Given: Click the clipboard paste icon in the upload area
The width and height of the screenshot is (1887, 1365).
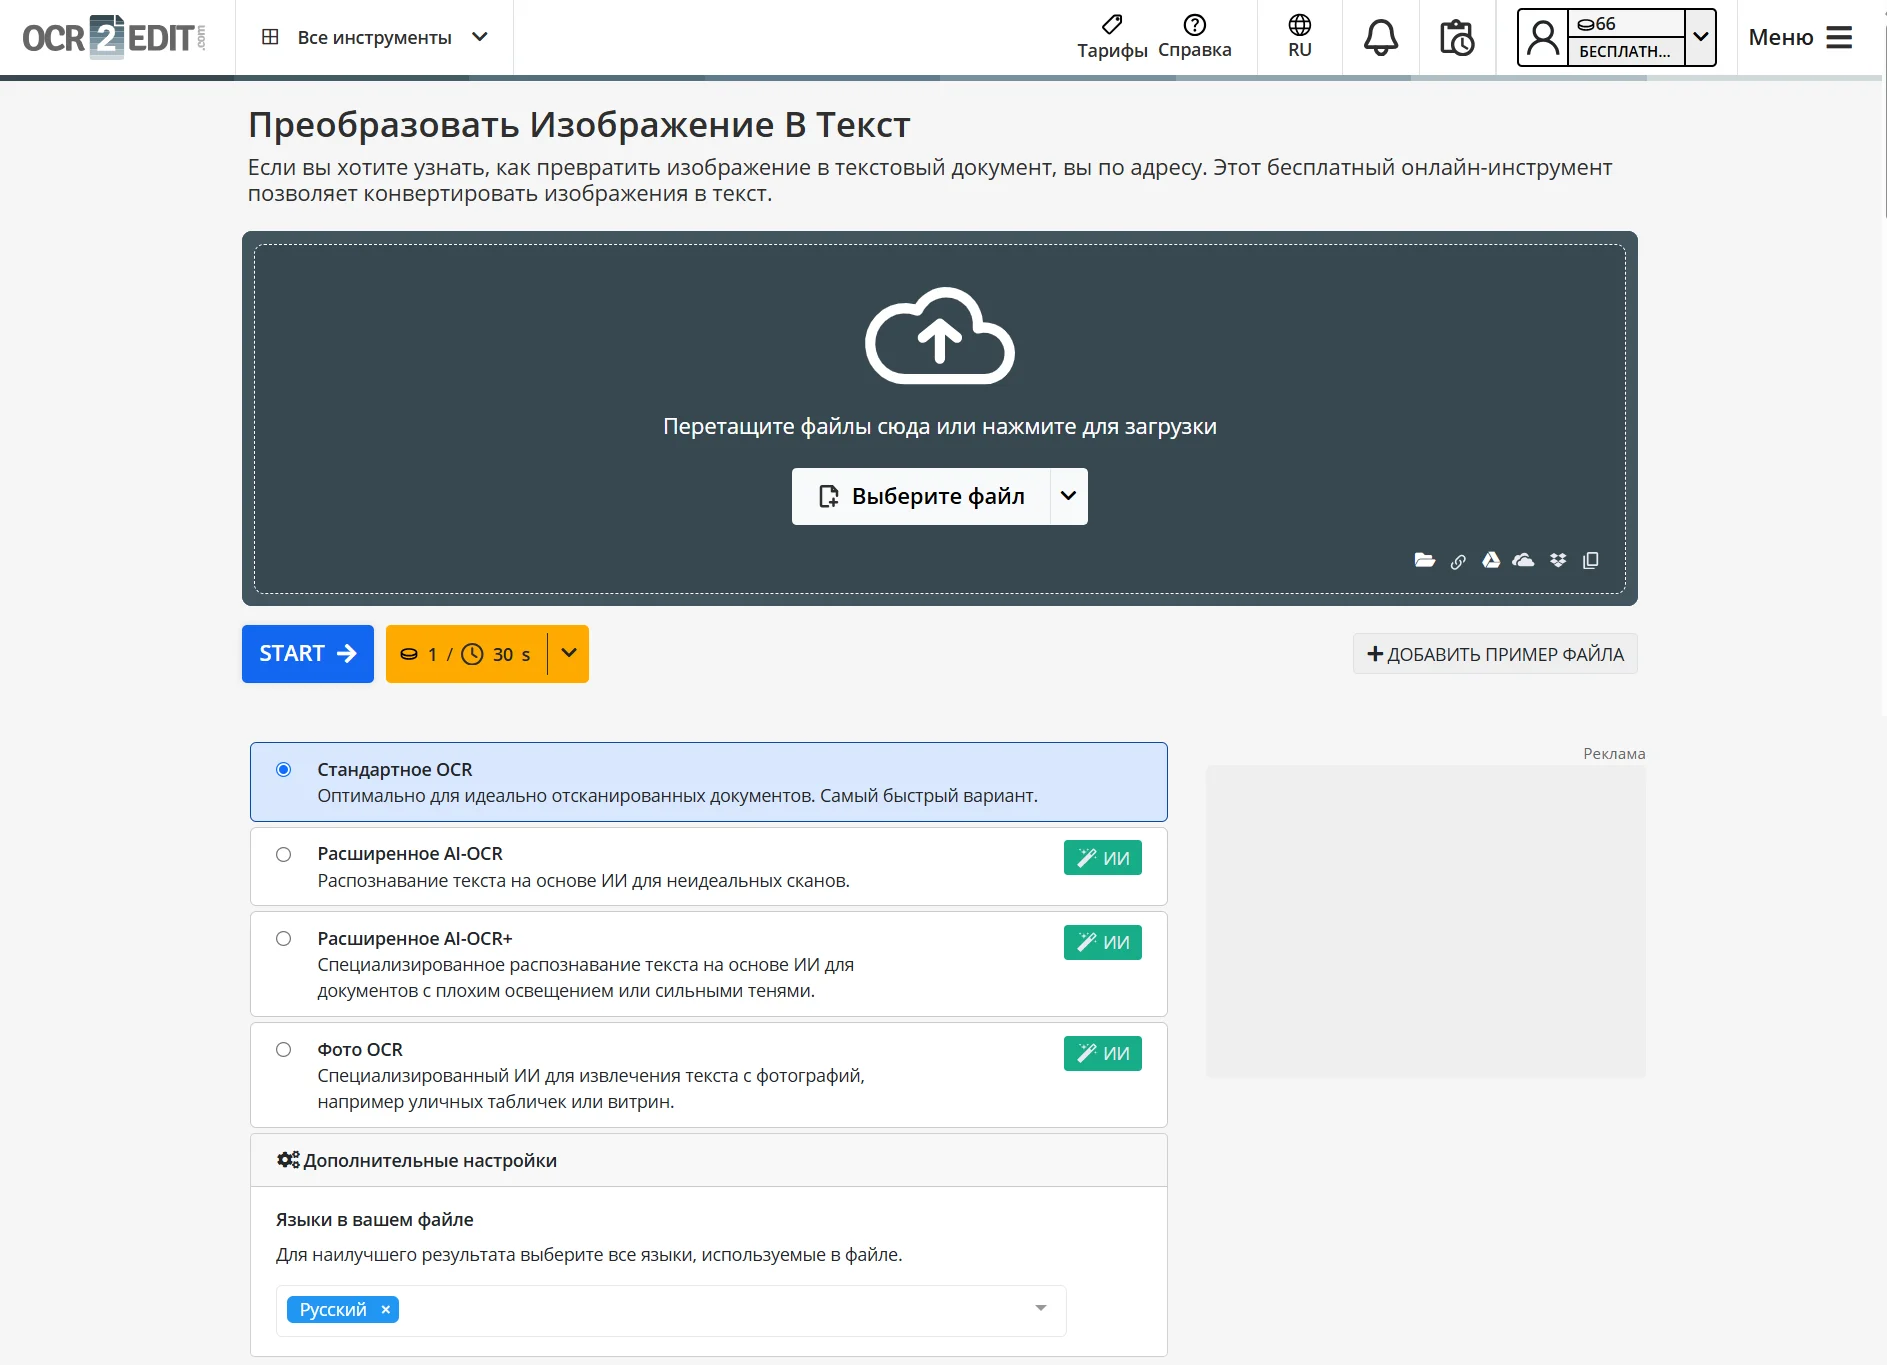Looking at the screenshot, I should pyautogui.click(x=1591, y=560).
